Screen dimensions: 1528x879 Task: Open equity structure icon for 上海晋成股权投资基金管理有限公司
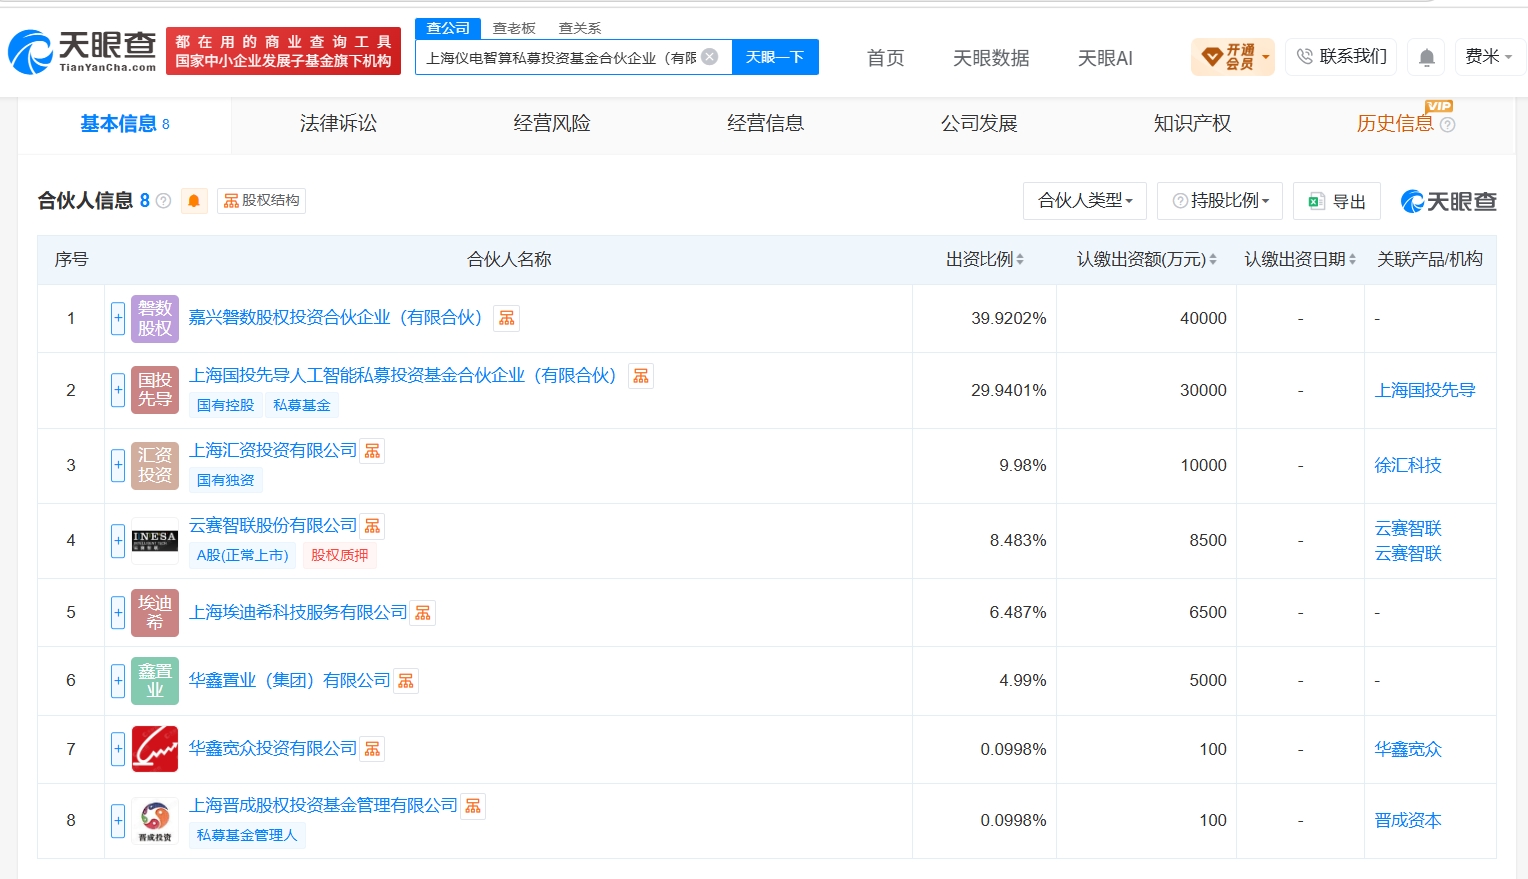473,806
